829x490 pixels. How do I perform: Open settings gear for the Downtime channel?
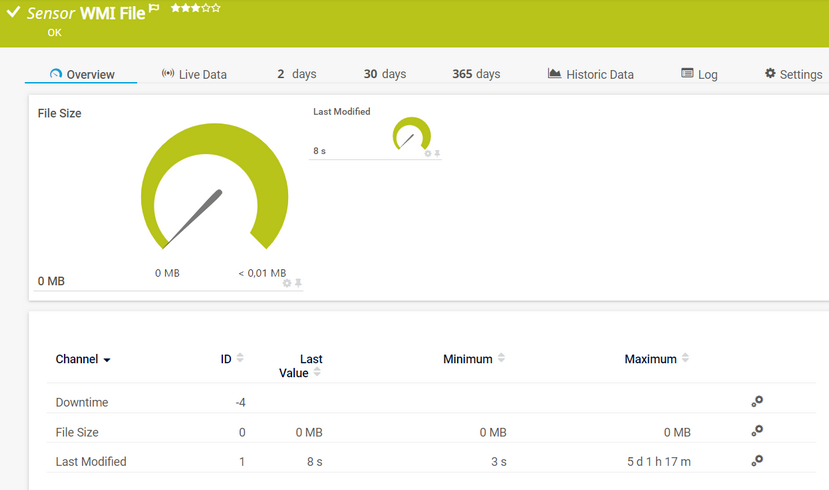point(757,401)
